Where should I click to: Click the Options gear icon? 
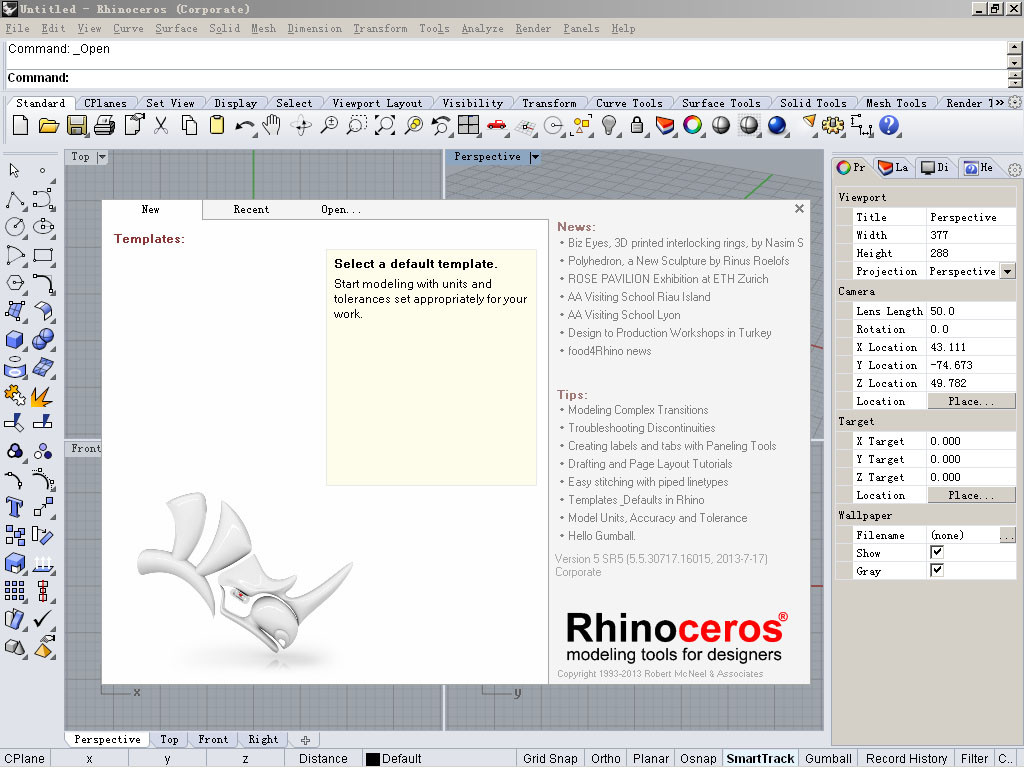(833, 125)
